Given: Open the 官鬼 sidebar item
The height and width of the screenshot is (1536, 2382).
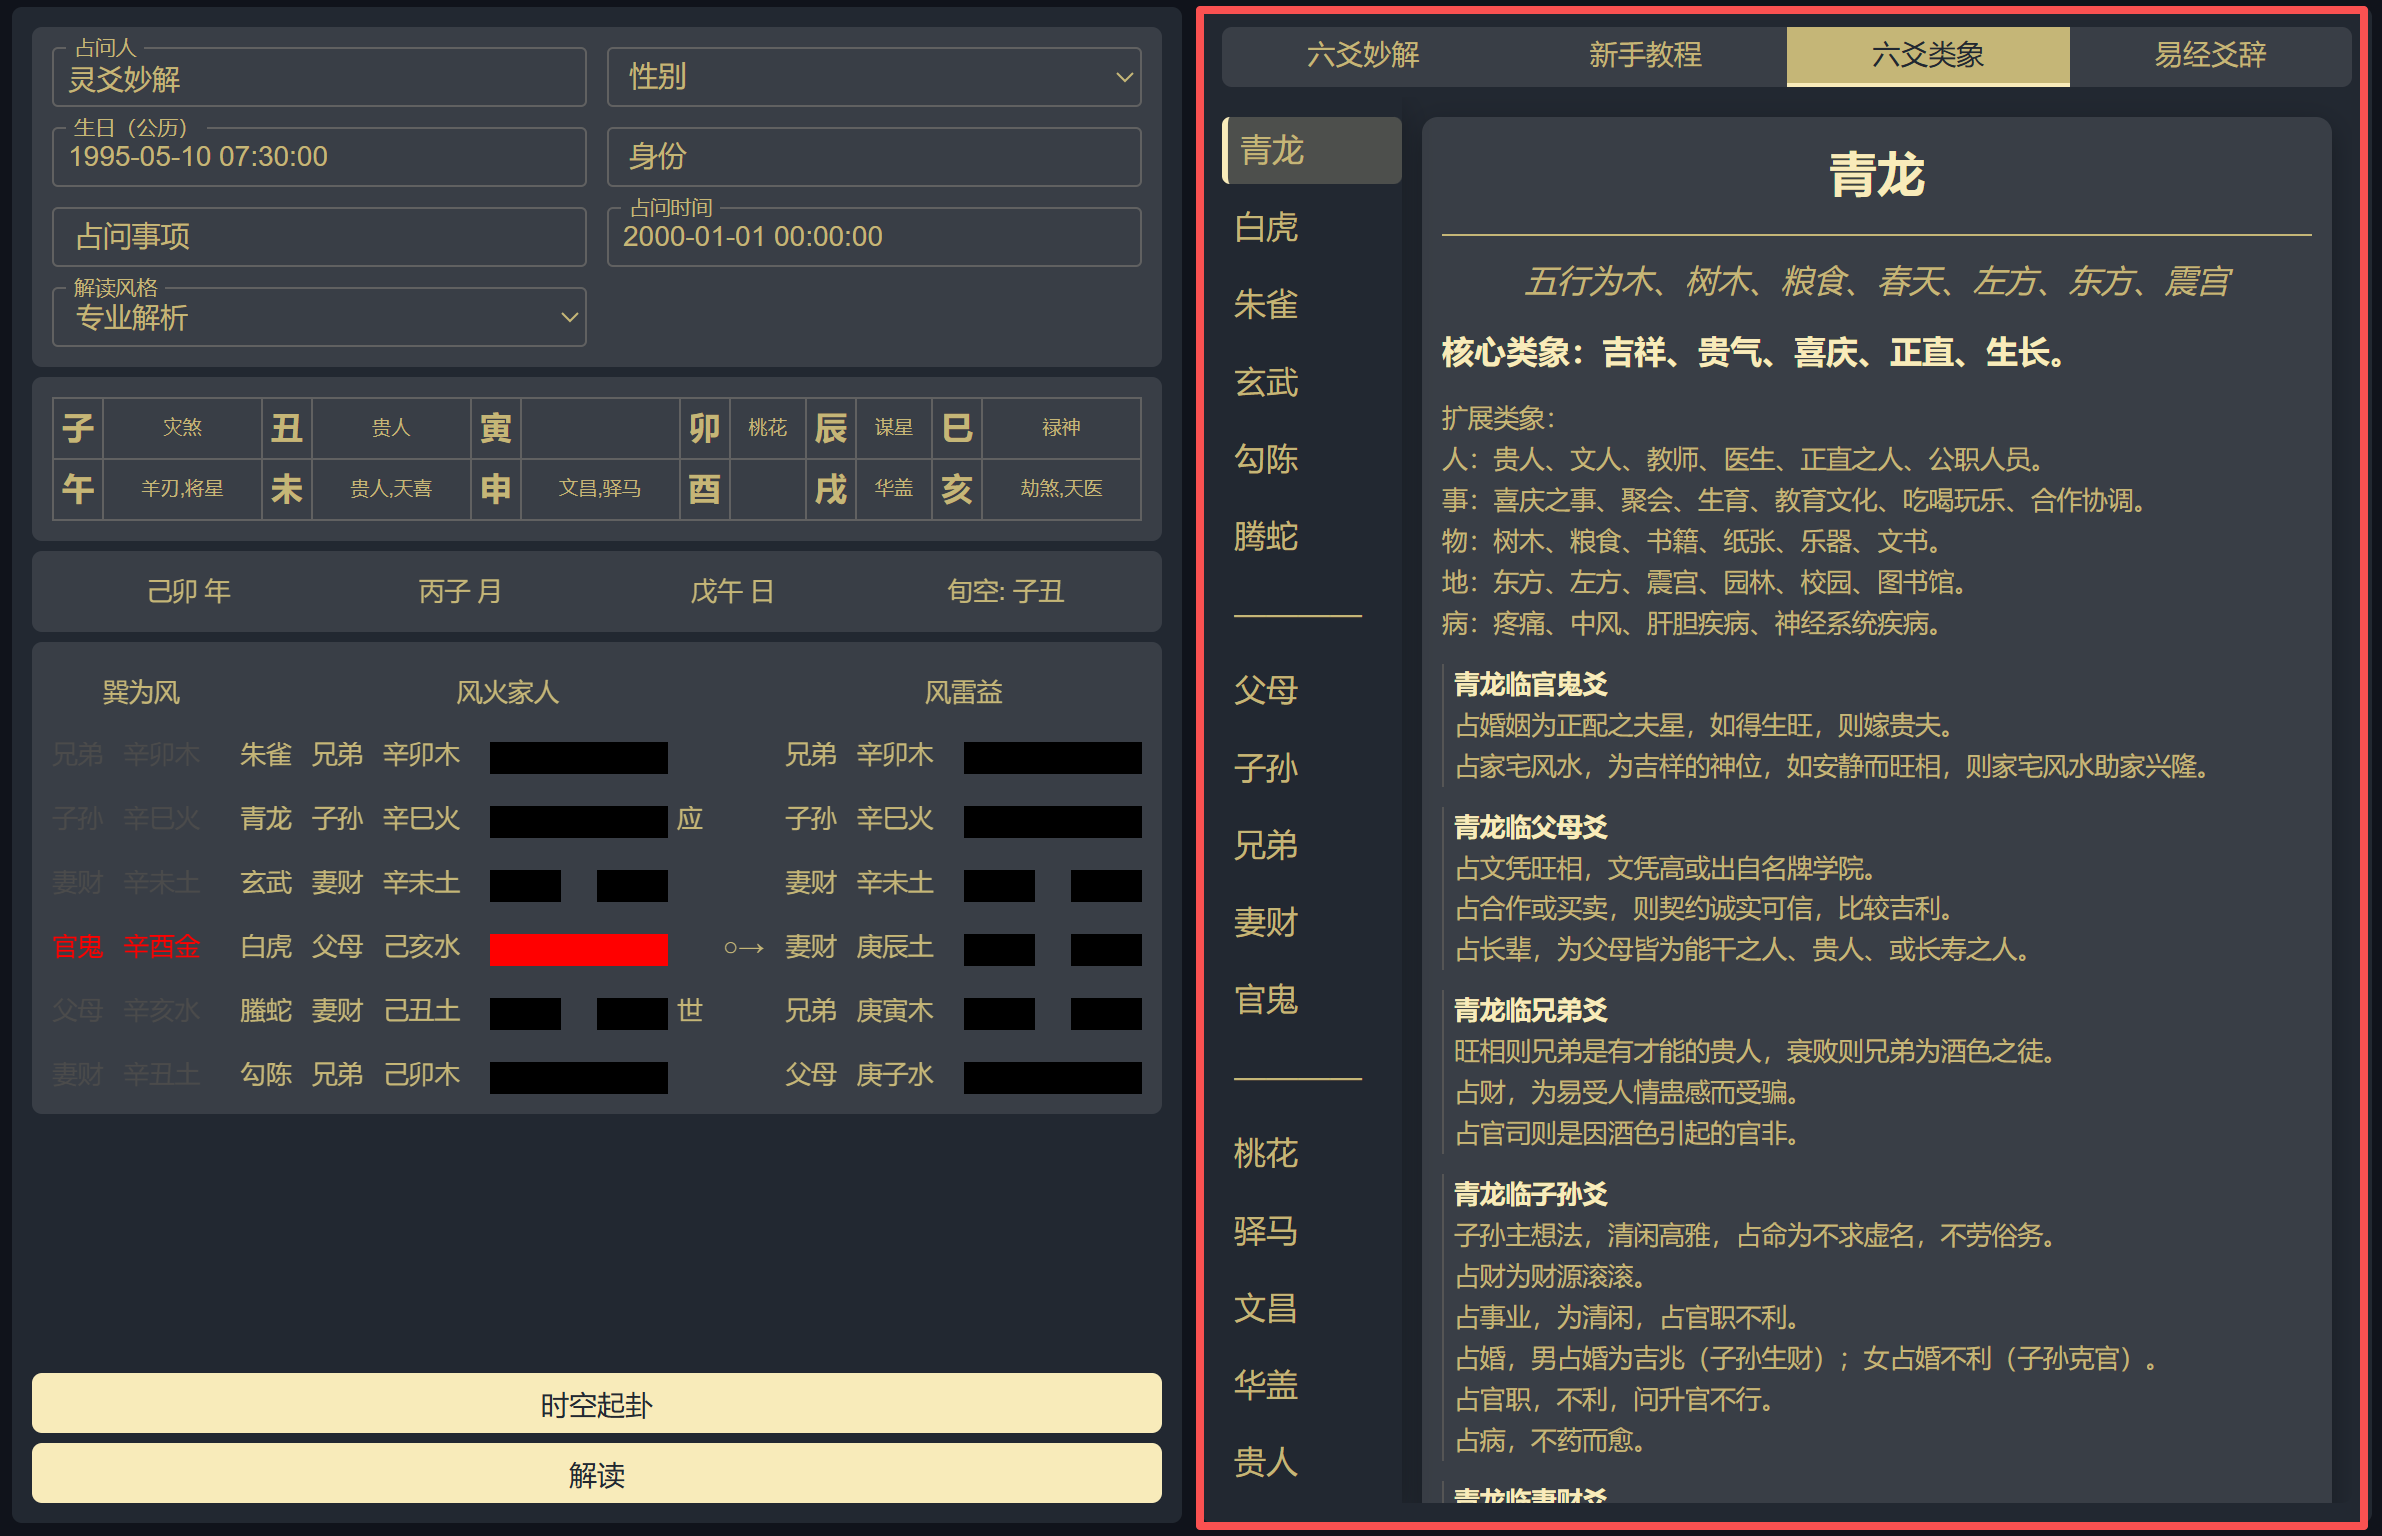Looking at the screenshot, I should point(1267,1000).
